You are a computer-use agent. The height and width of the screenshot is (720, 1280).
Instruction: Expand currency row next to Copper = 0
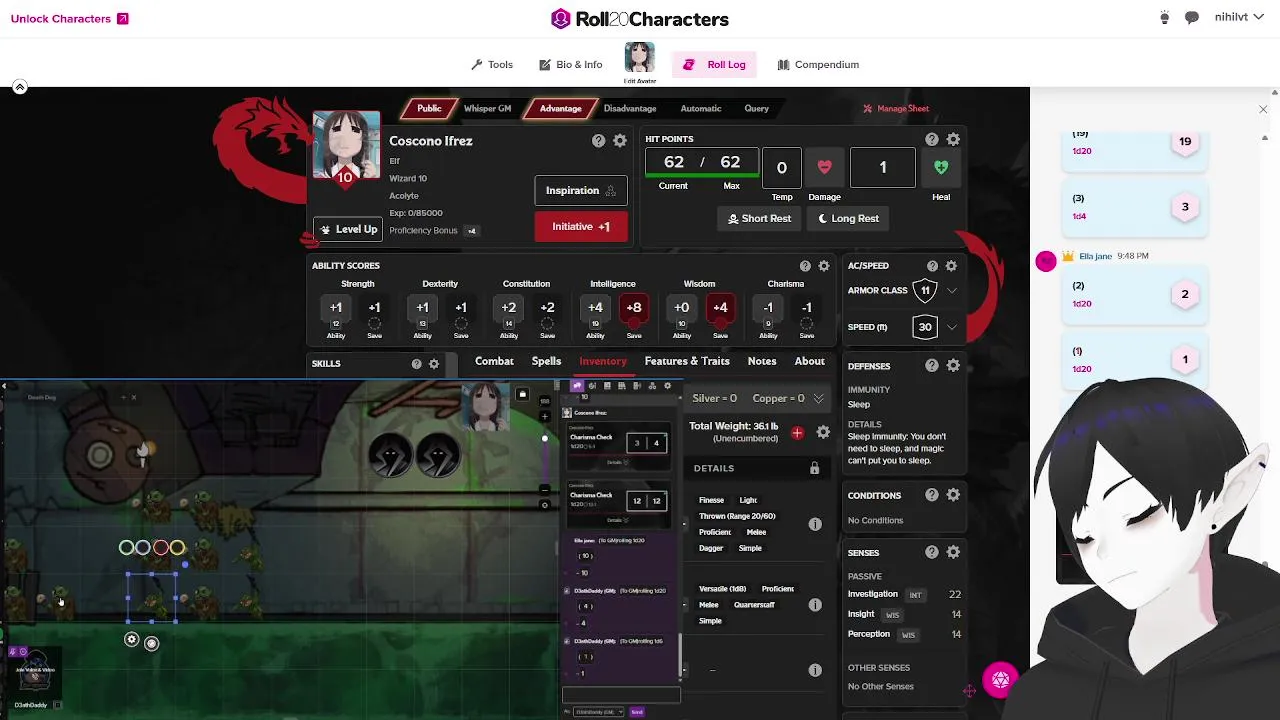point(818,398)
